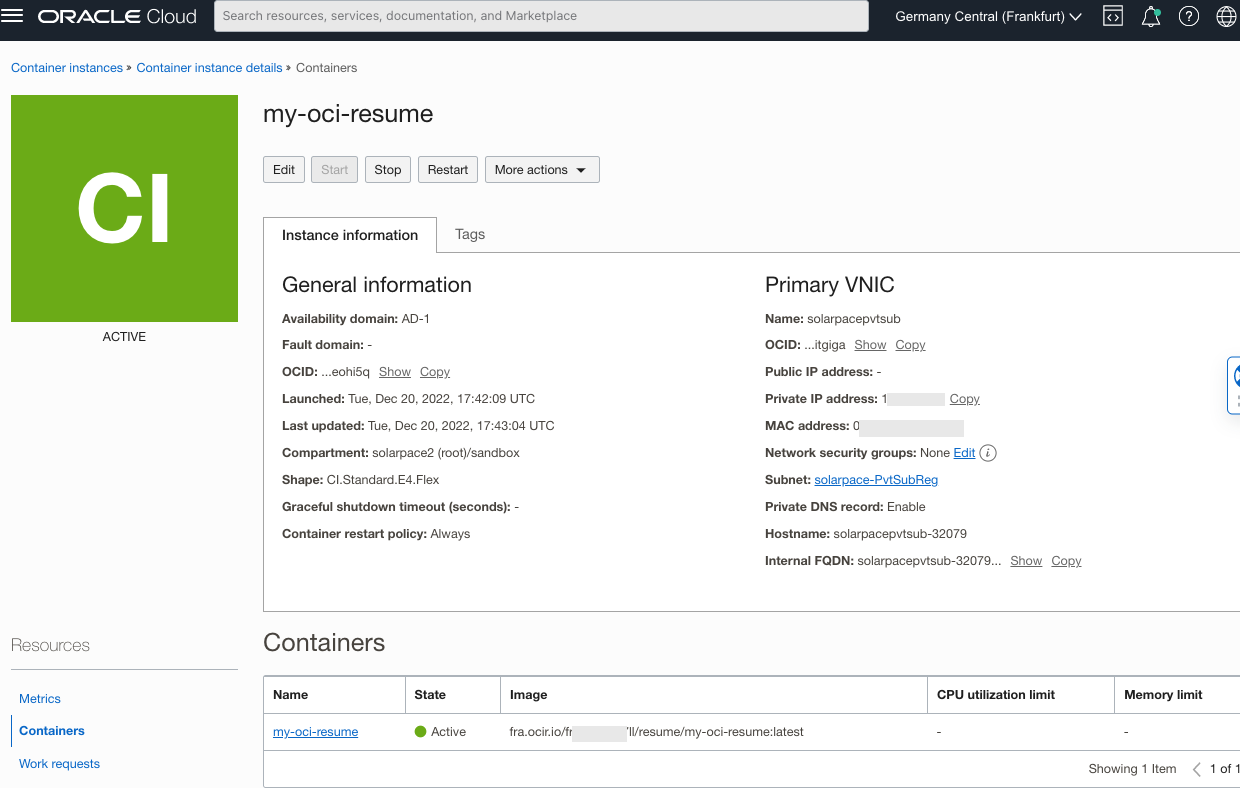
Task: Click the Oracle Cloud logo
Action: click(x=118, y=16)
